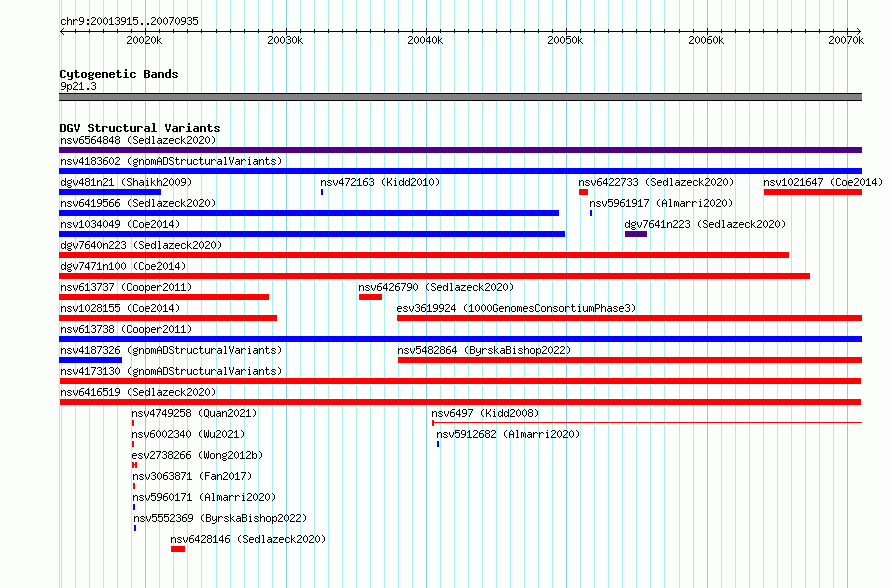
Task: Click the Cytogenetic Bands track title
Action: pyautogui.click(x=119, y=74)
